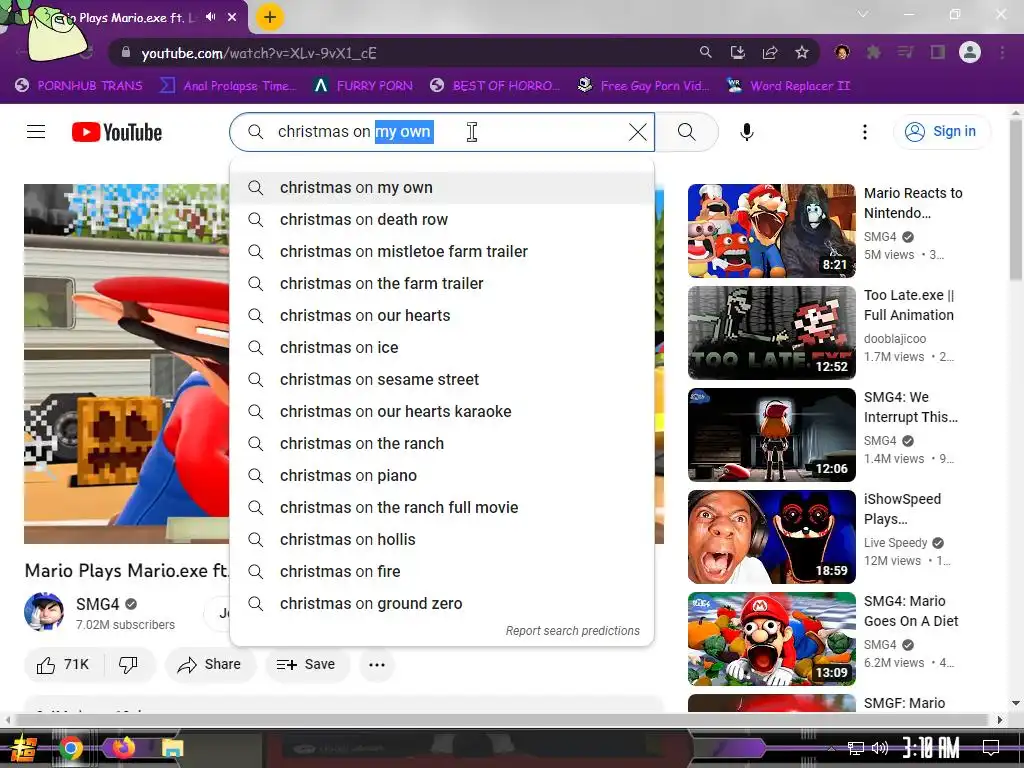Click the browser address bar URL
1024x768 pixels.
click(x=259, y=53)
